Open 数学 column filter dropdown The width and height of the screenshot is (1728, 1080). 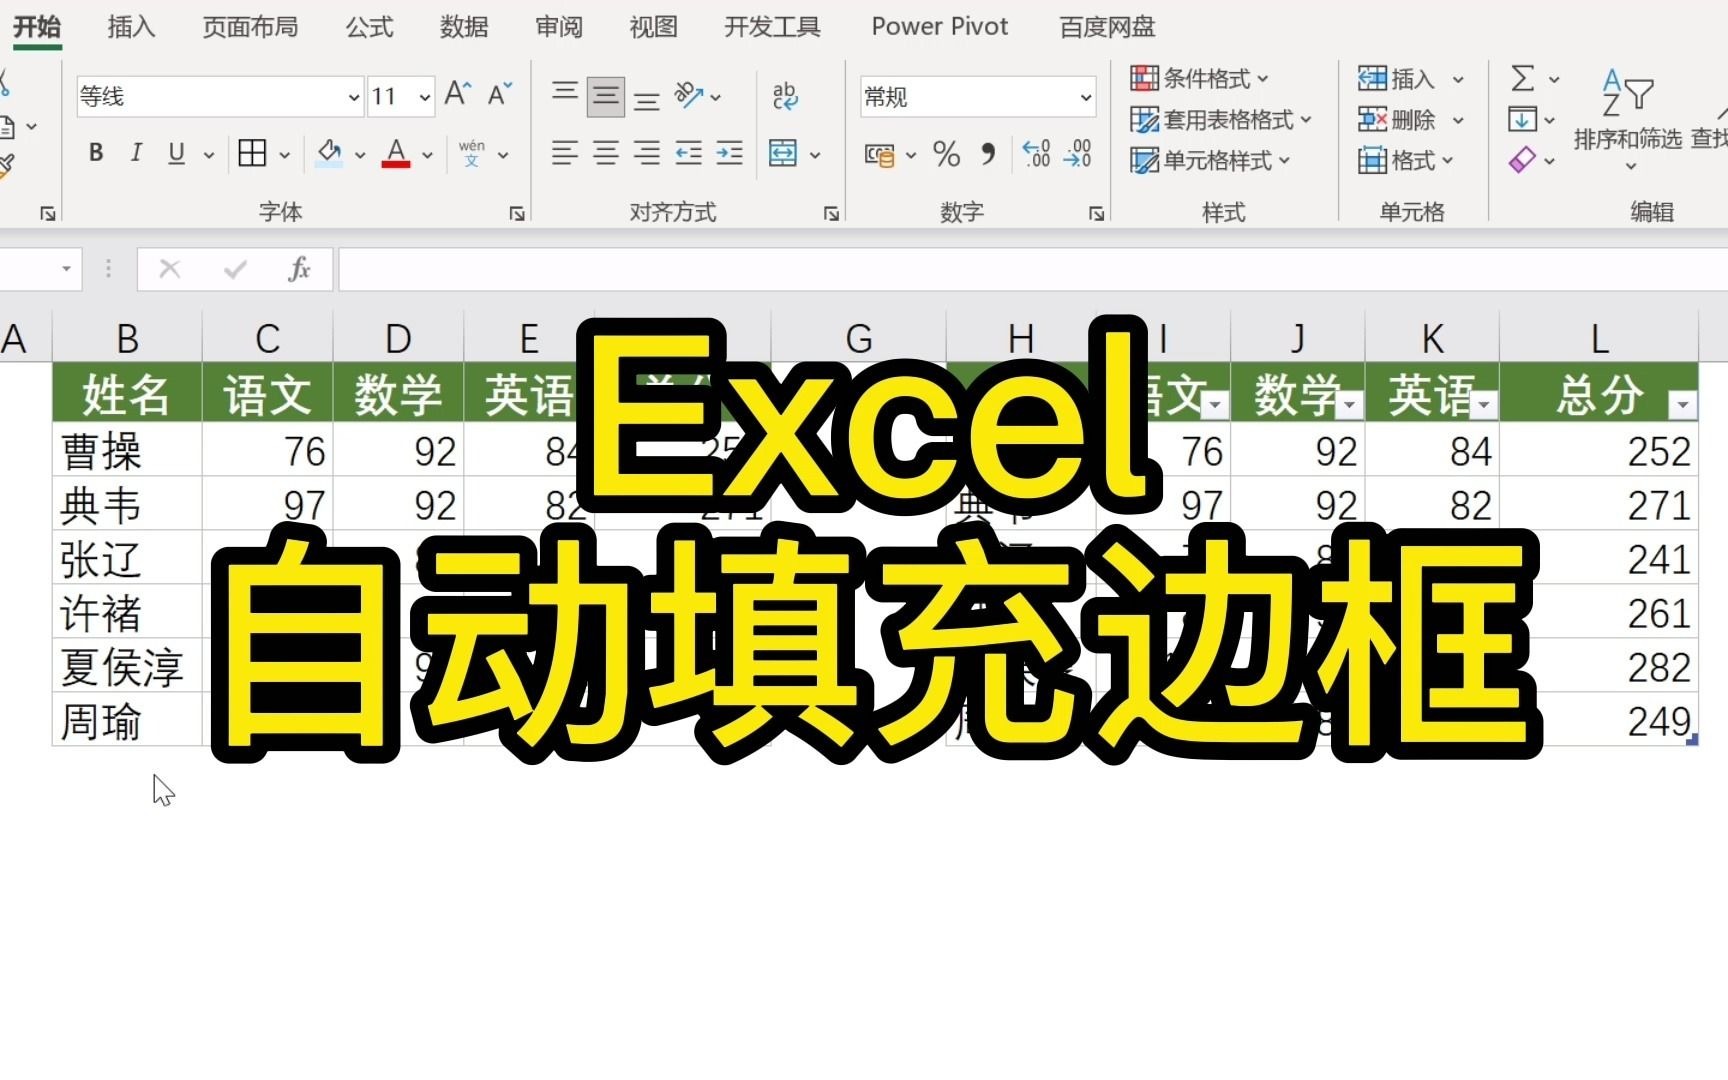pyautogui.click(x=1349, y=404)
